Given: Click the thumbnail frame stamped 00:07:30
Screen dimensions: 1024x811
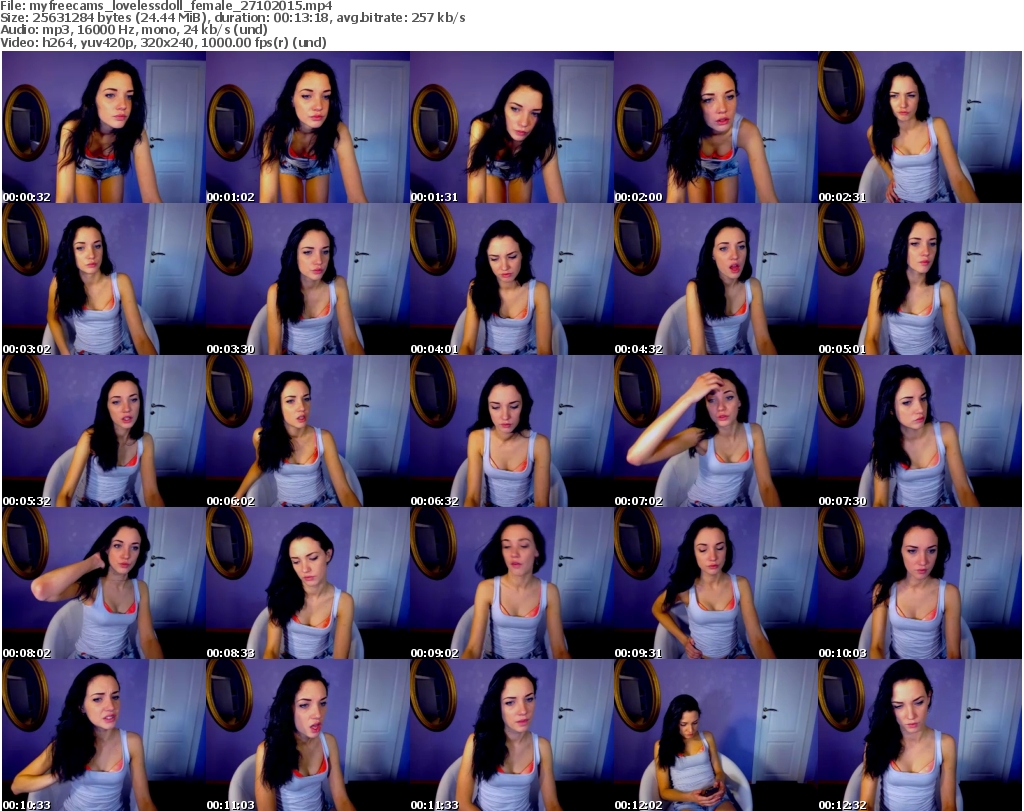Looking at the screenshot, I should tap(920, 431).
